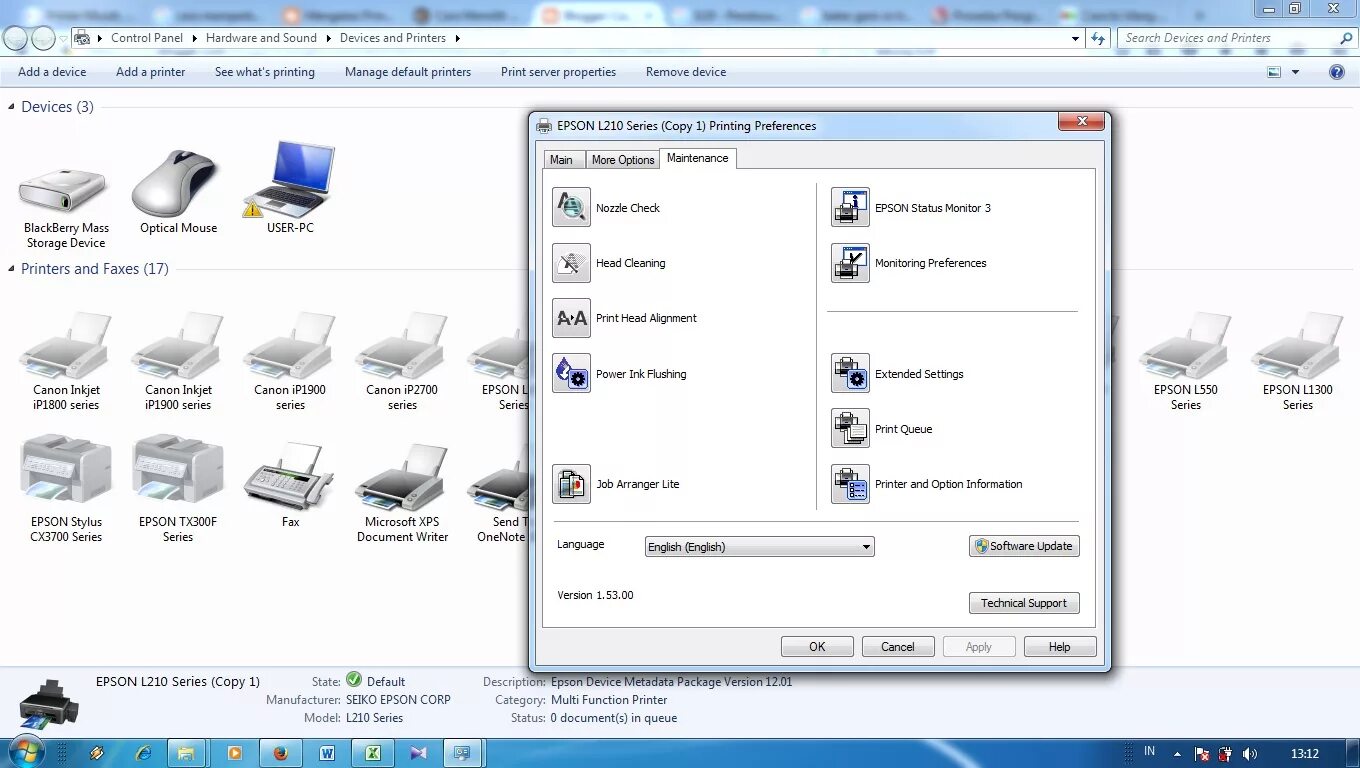Open Extended Settings icon
This screenshot has height=768, width=1360.
coord(850,373)
